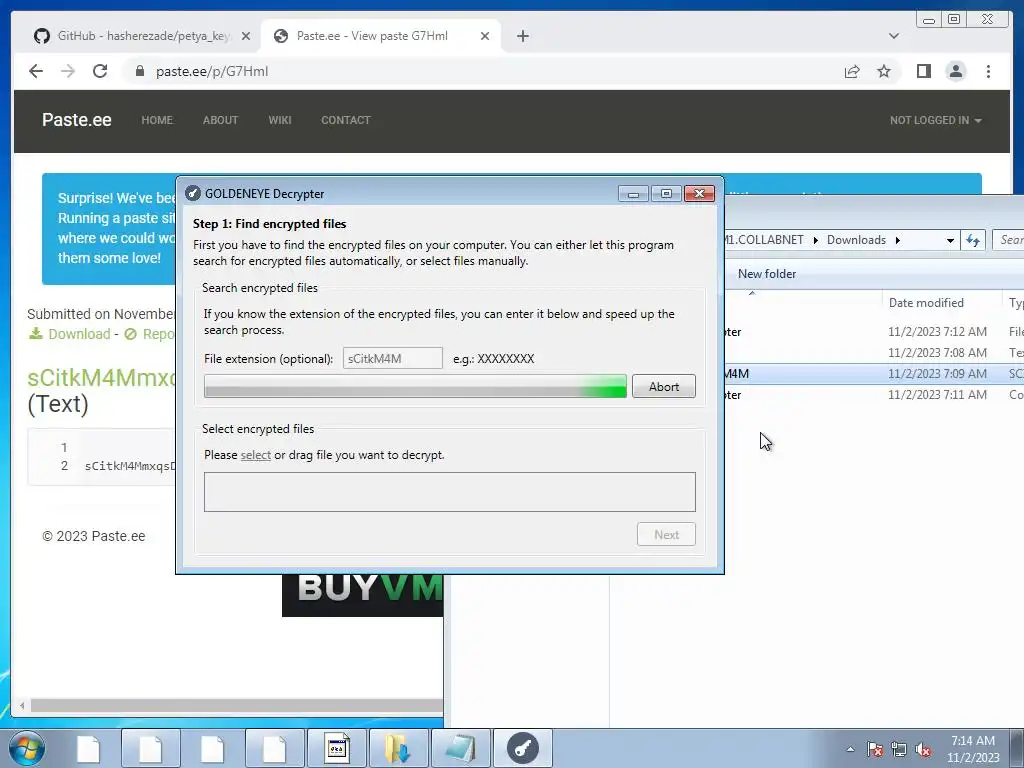Select the file row modified 11/2/2023 7:09 AM
The height and width of the screenshot is (768, 1024).
[874, 374]
